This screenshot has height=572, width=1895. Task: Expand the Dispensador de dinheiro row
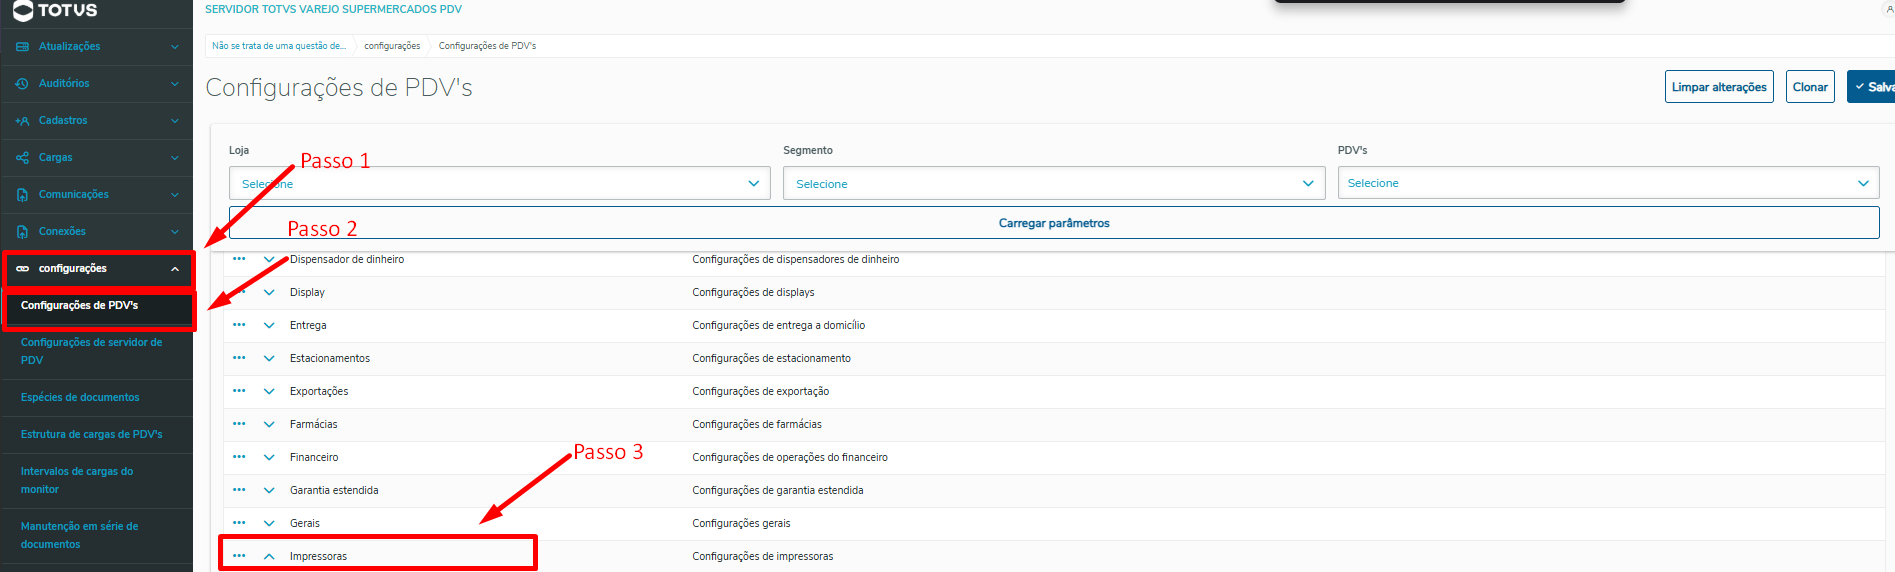point(269,259)
